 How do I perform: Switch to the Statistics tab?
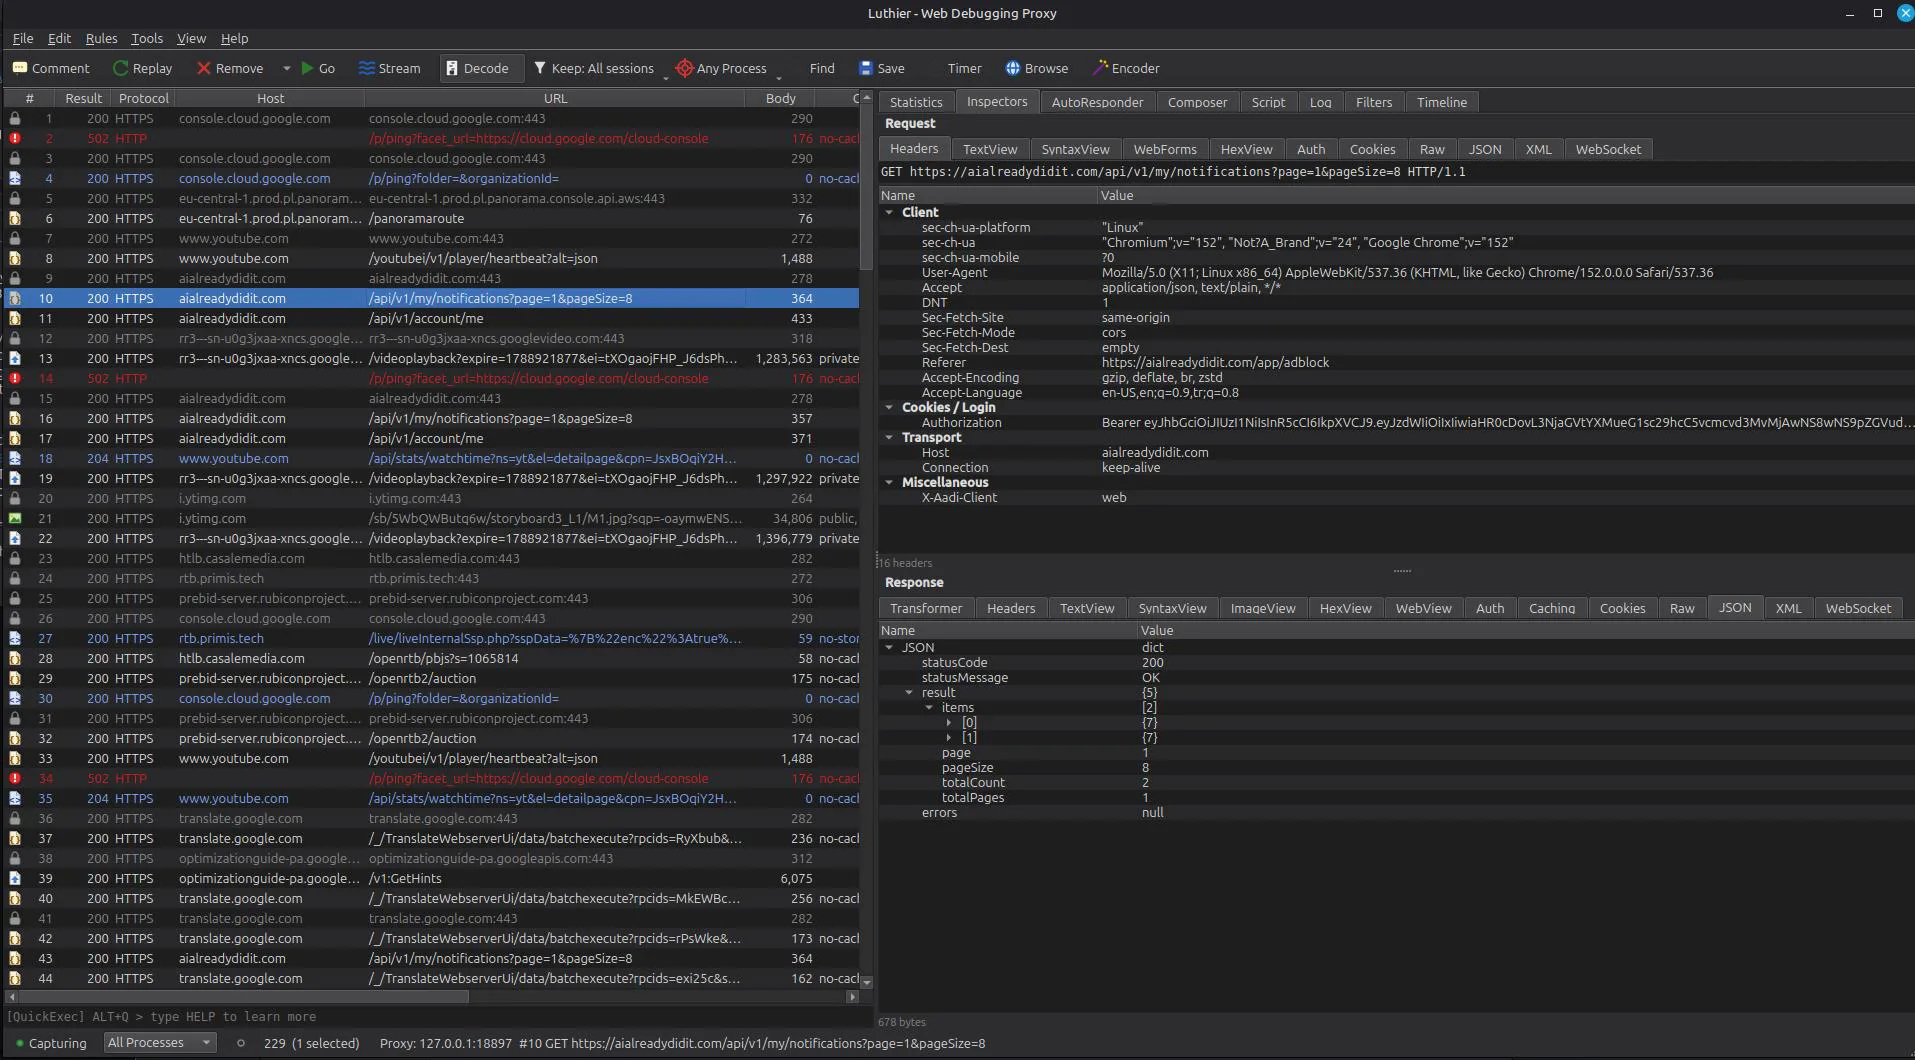coord(916,102)
